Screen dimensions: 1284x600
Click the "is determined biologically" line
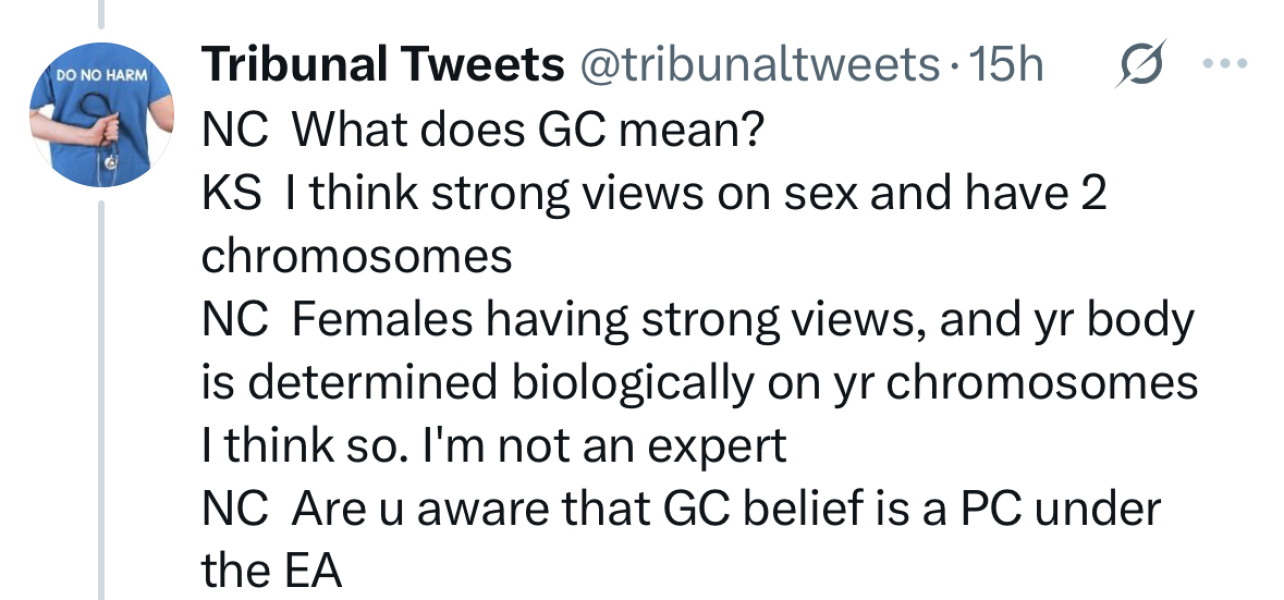pyautogui.click(x=699, y=383)
